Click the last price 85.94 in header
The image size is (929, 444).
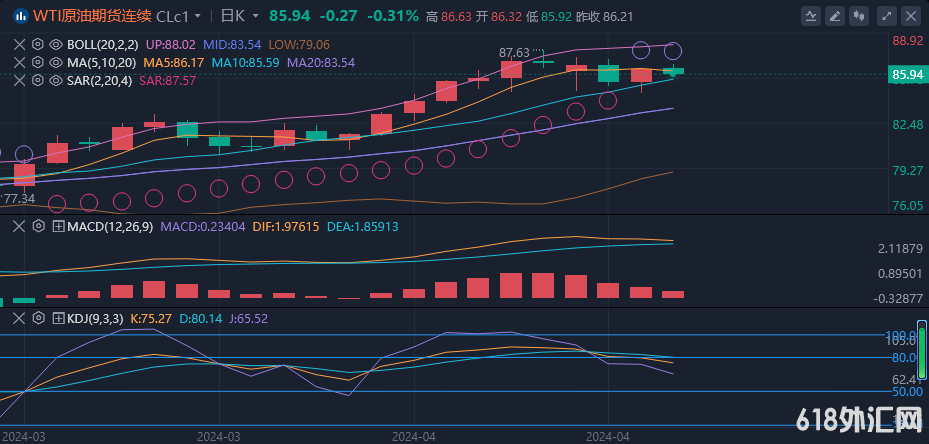(289, 16)
